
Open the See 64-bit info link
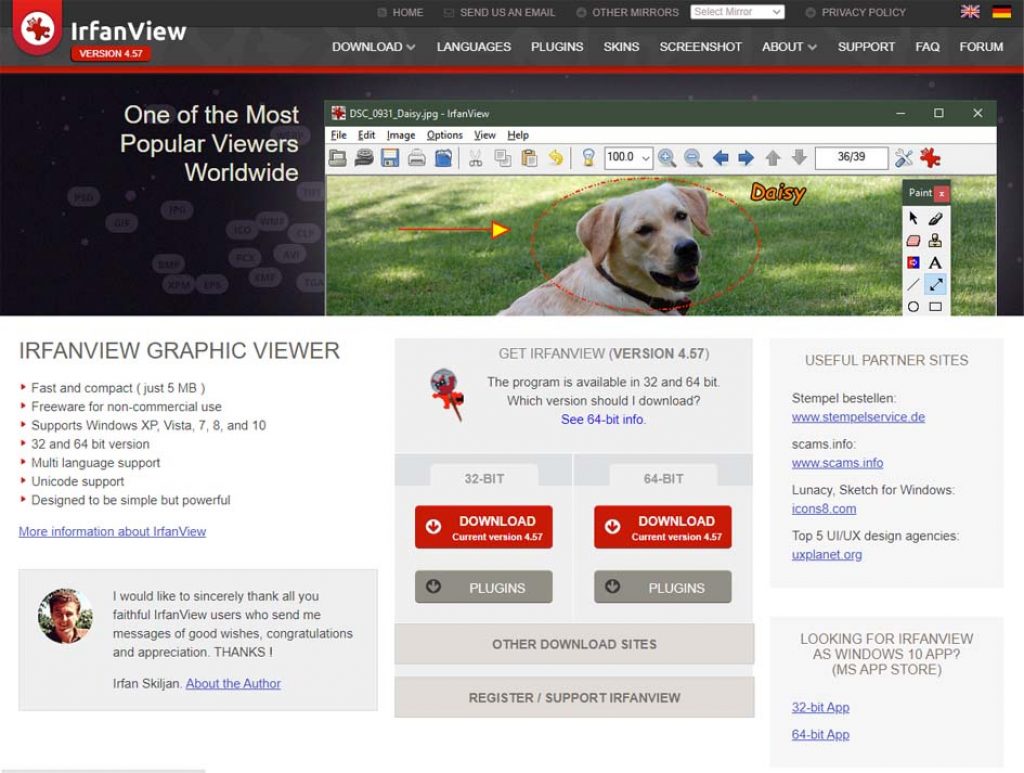pos(602,419)
